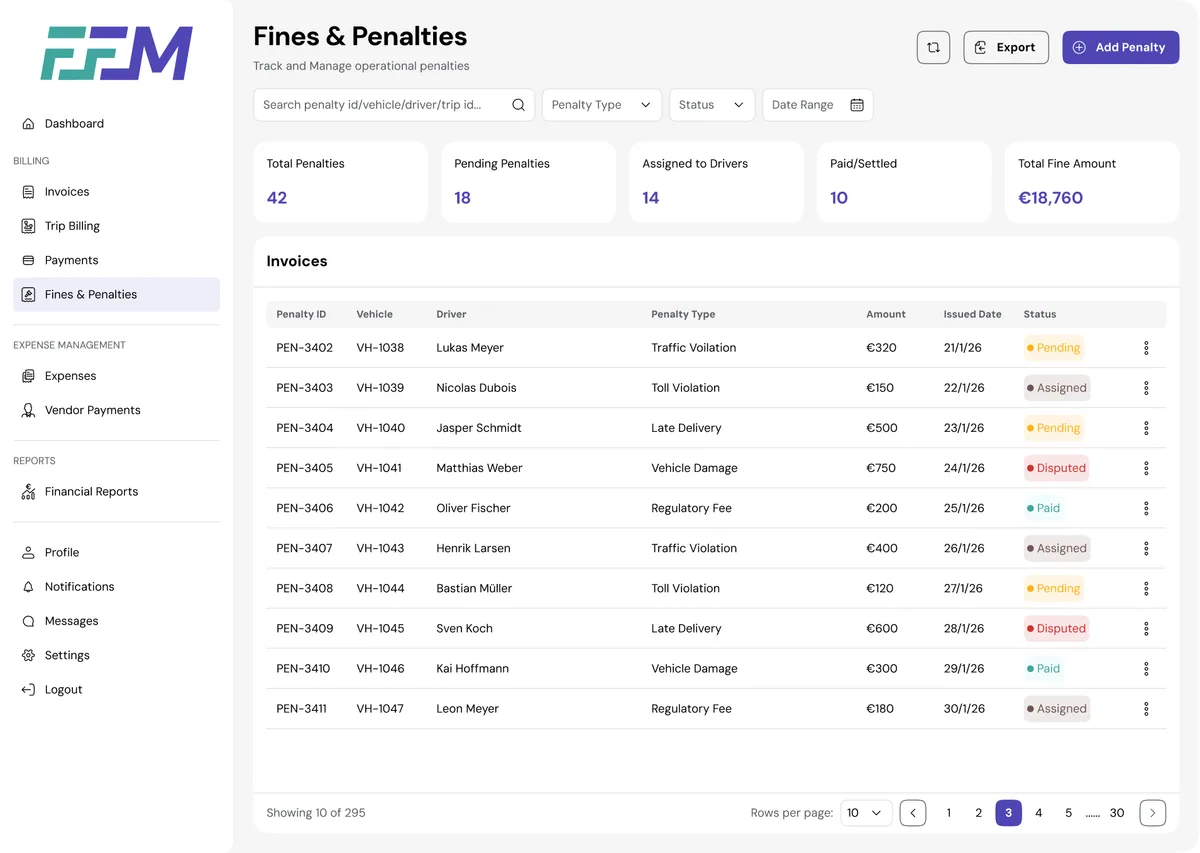Viewport: 1200px width, 853px height.
Task: Click the Add Penalty button
Action: (x=1120, y=47)
